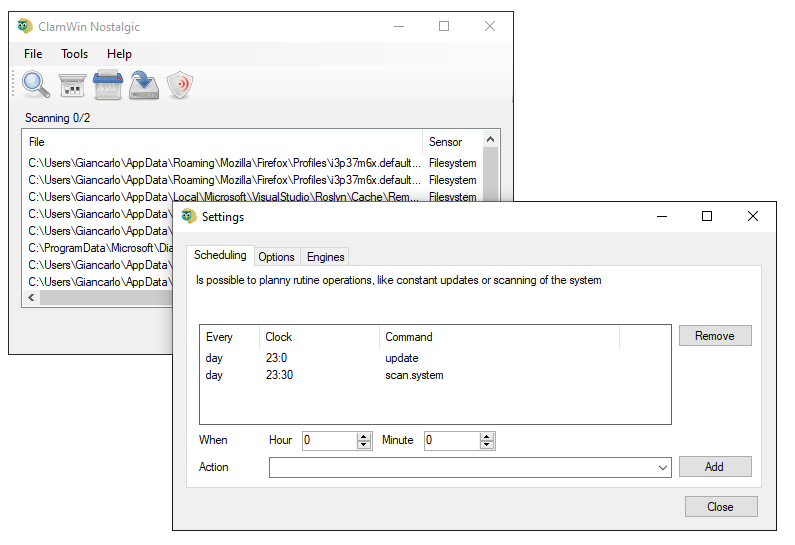Select the C:\ProgramData\Microsoft file row
The height and width of the screenshot is (545, 795).
tap(99, 248)
